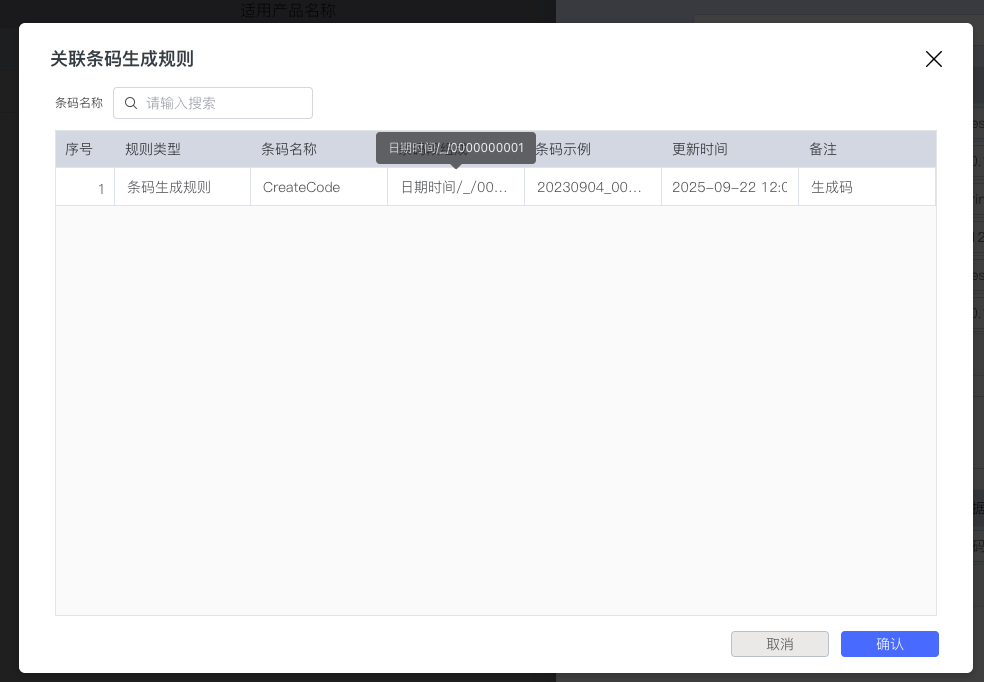This screenshot has width=984, height=682.
Task: Click the truncated 日期时间/_/00… rule cell
Action: click(x=455, y=187)
